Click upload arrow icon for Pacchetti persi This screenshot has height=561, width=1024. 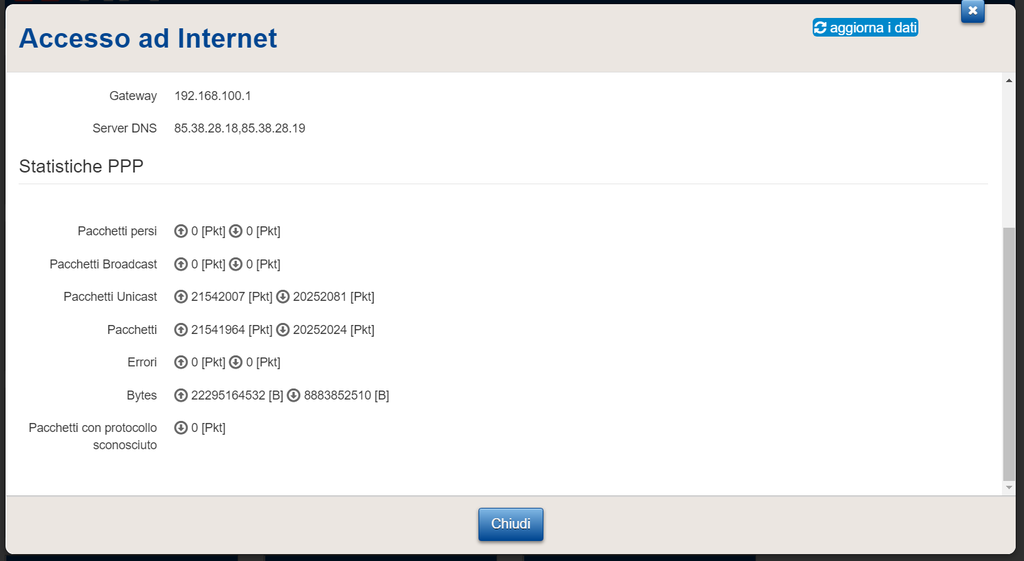click(181, 231)
